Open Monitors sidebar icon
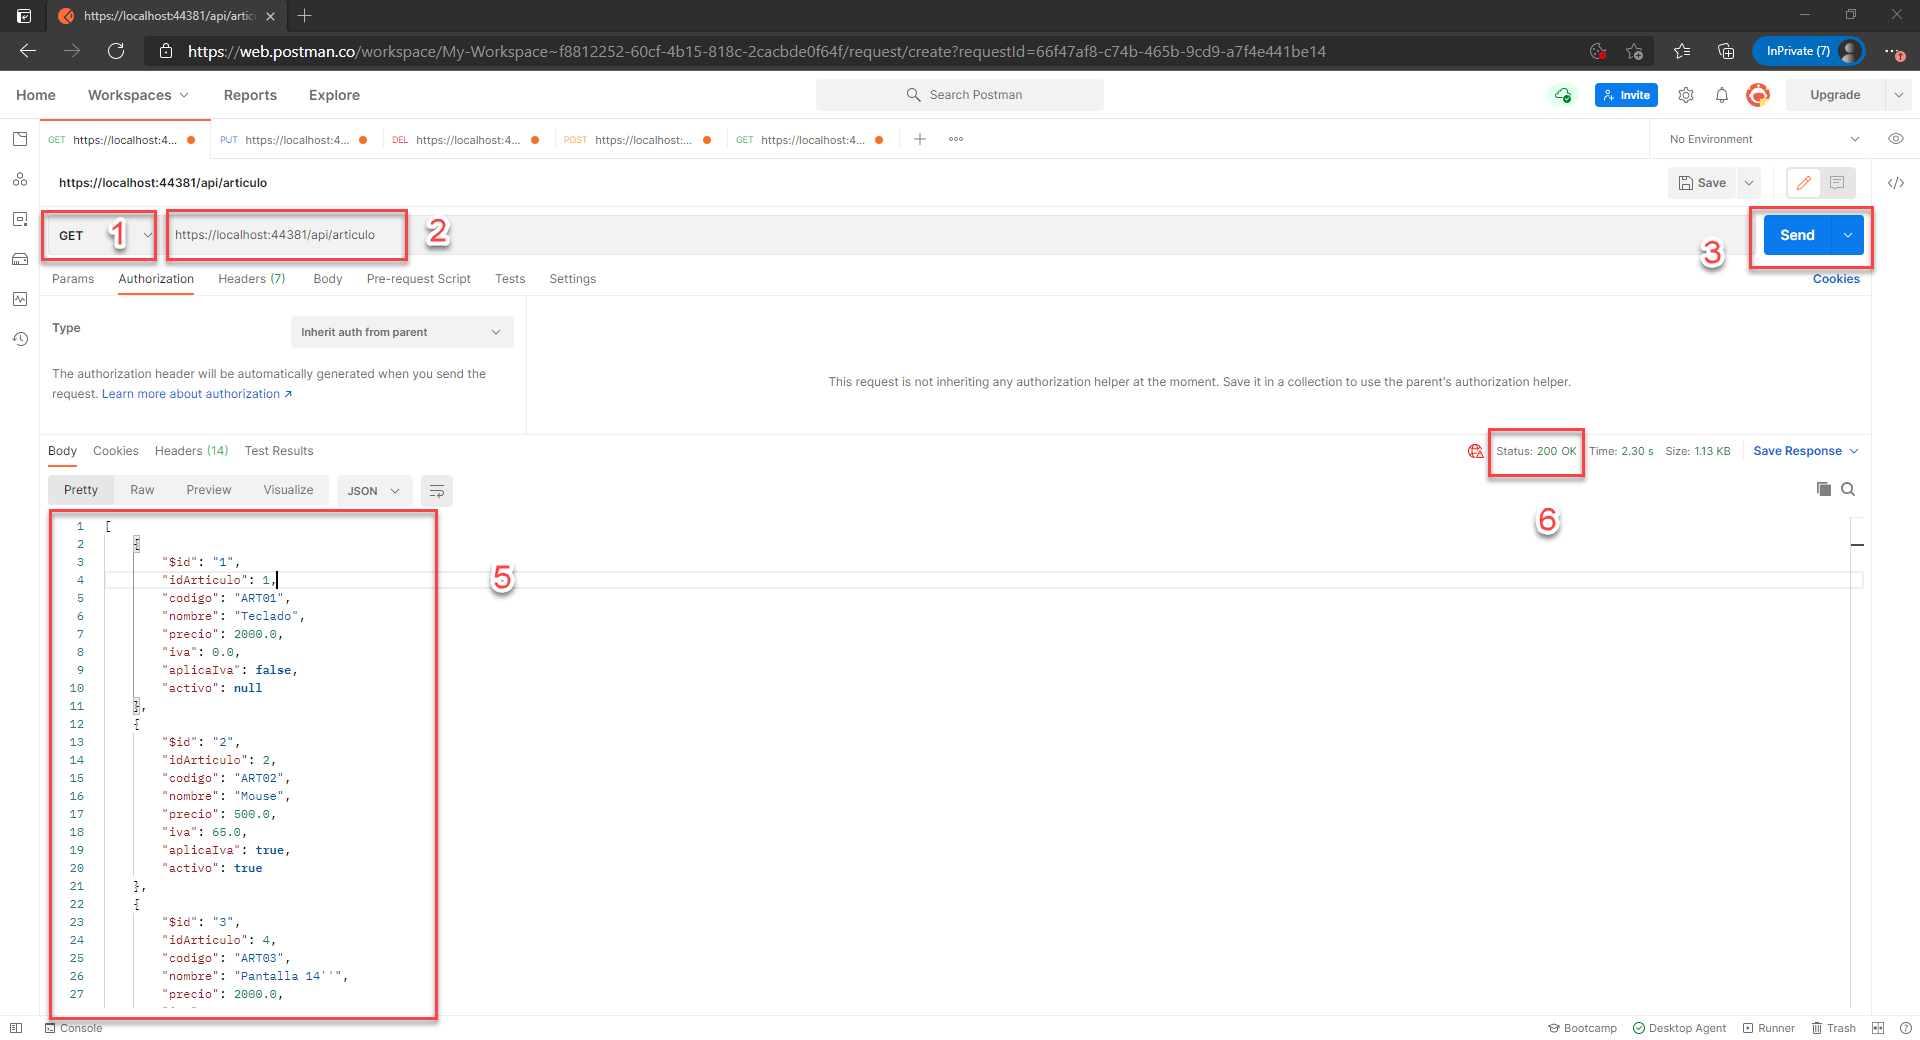Viewport: 1920px width, 1040px height. [x=20, y=299]
